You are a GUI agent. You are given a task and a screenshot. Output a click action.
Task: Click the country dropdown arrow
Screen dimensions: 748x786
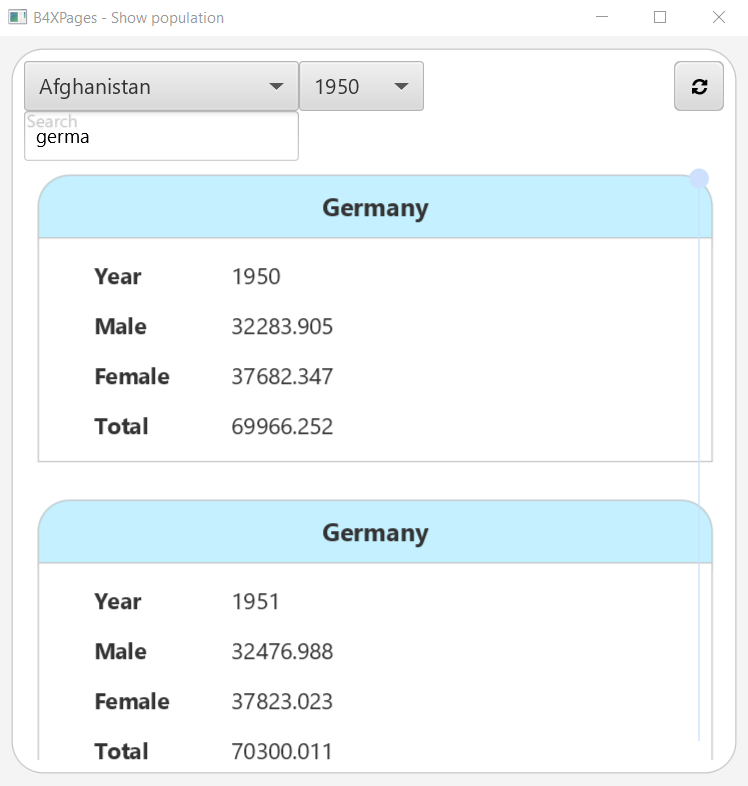tap(277, 86)
